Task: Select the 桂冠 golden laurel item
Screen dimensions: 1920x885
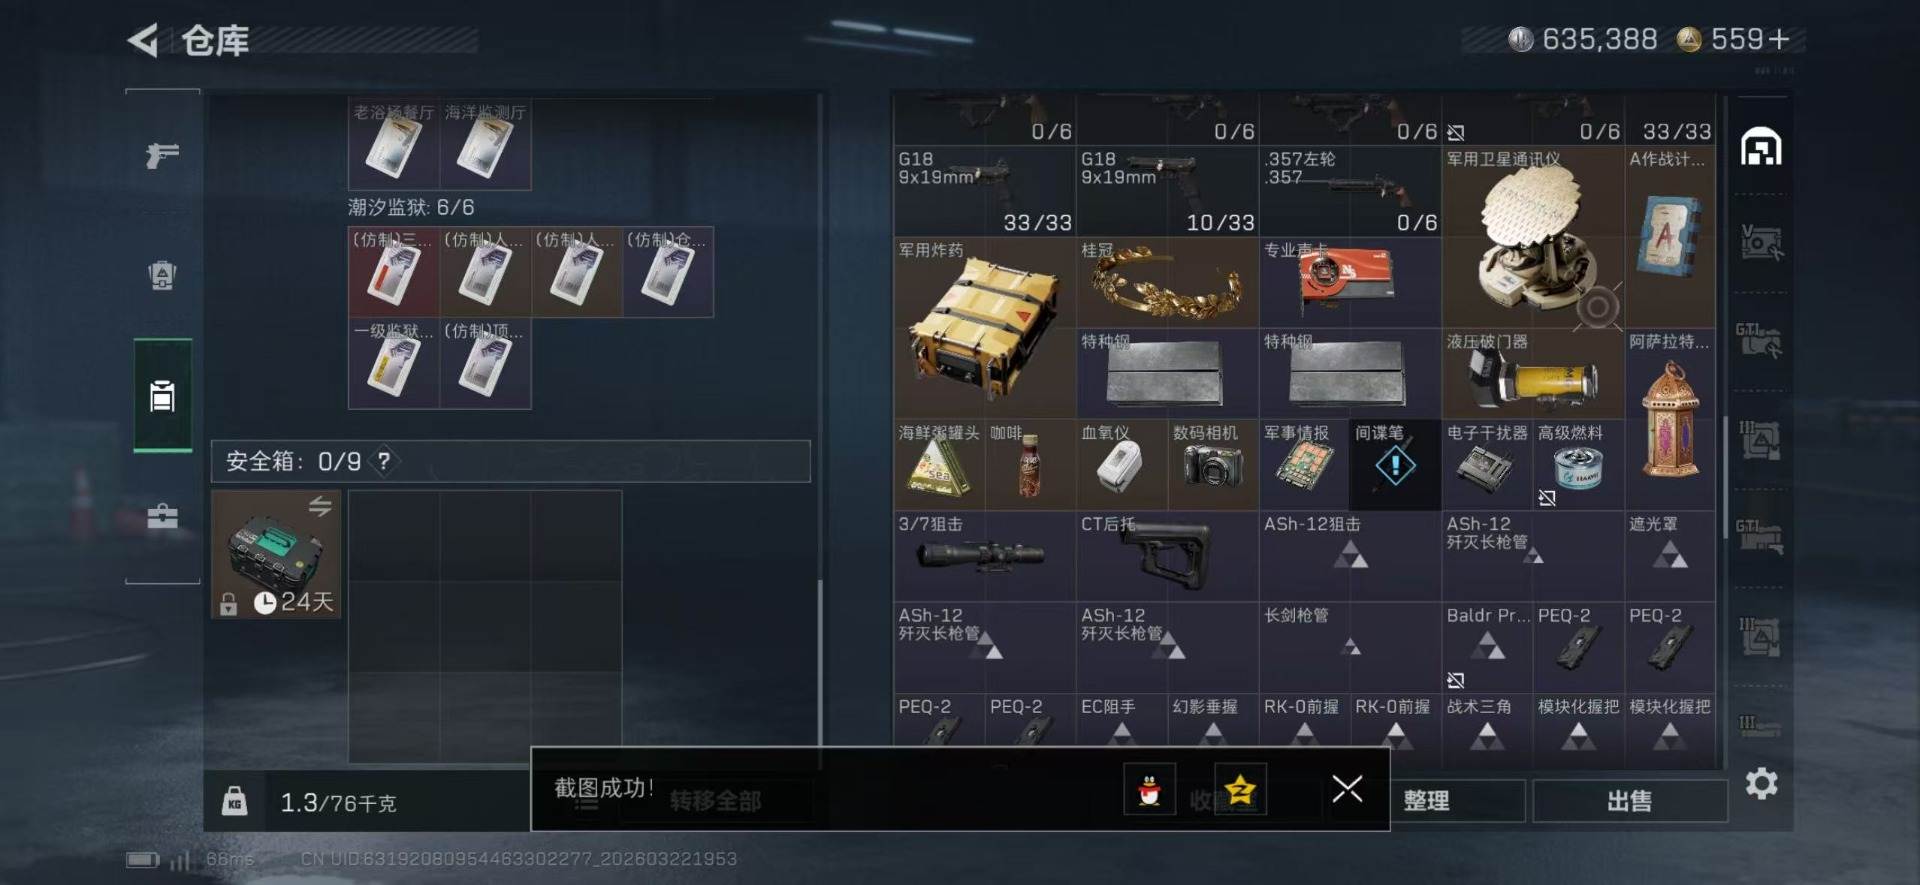Action: [x=1167, y=283]
